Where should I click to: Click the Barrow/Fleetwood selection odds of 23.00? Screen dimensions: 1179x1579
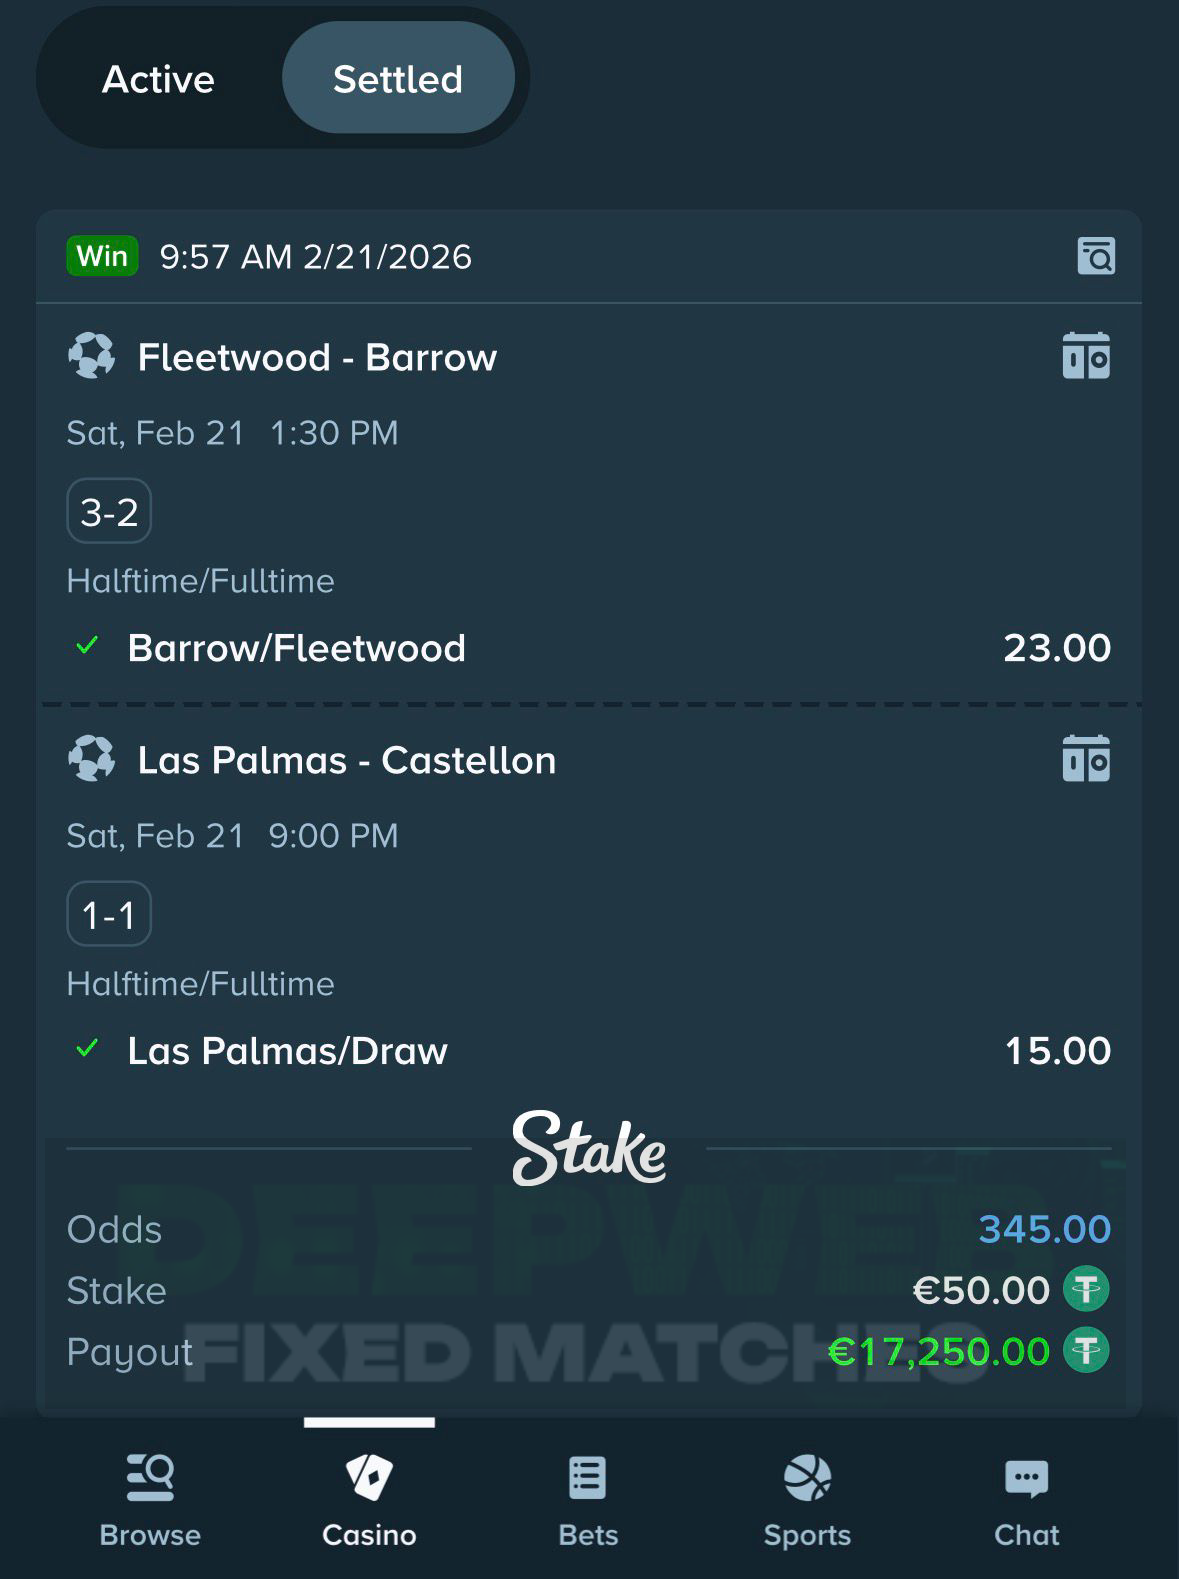coord(1058,647)
